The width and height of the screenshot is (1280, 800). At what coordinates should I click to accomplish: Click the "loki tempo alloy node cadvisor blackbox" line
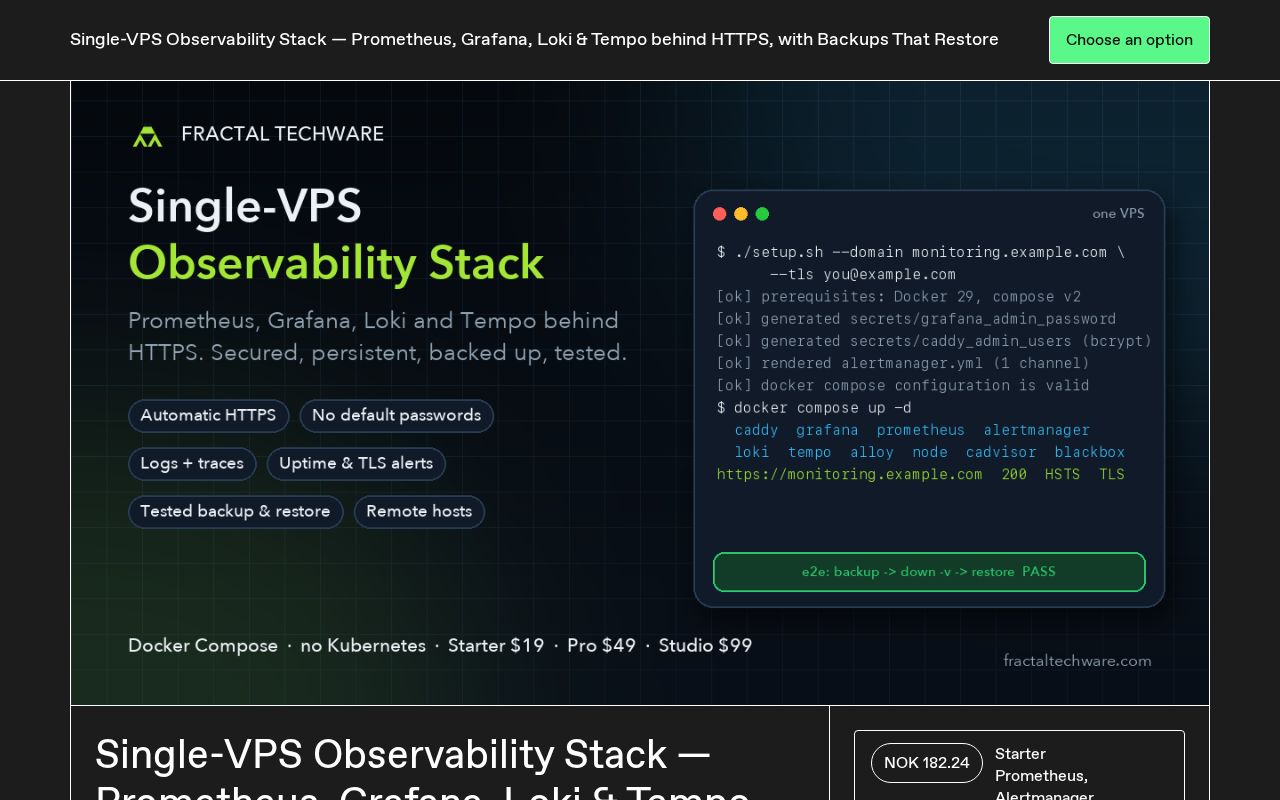click(930, 452)
